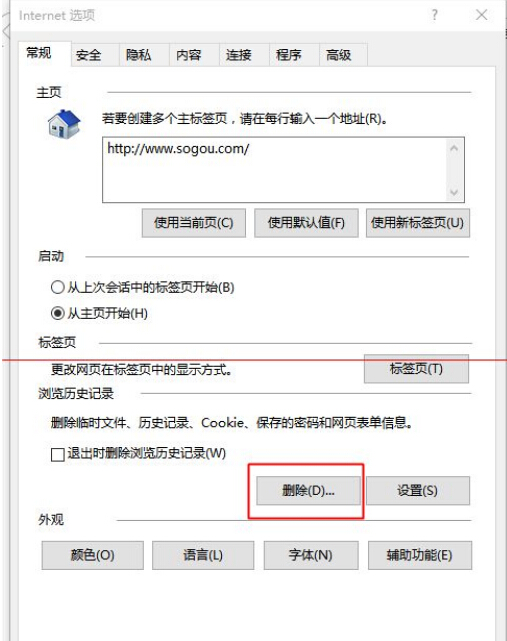Switch to the 安全 tab
507x641 pixels.
88,55
